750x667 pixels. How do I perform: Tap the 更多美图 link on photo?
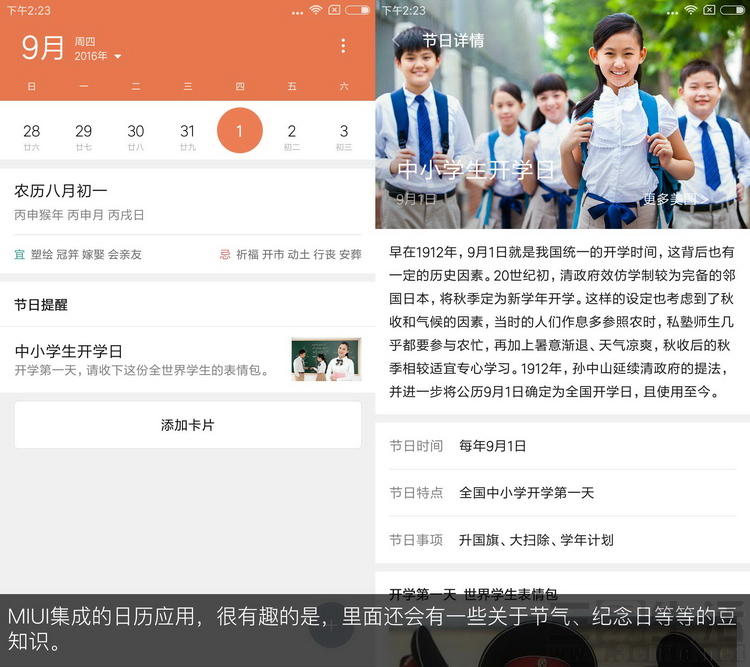coord(675,199)
